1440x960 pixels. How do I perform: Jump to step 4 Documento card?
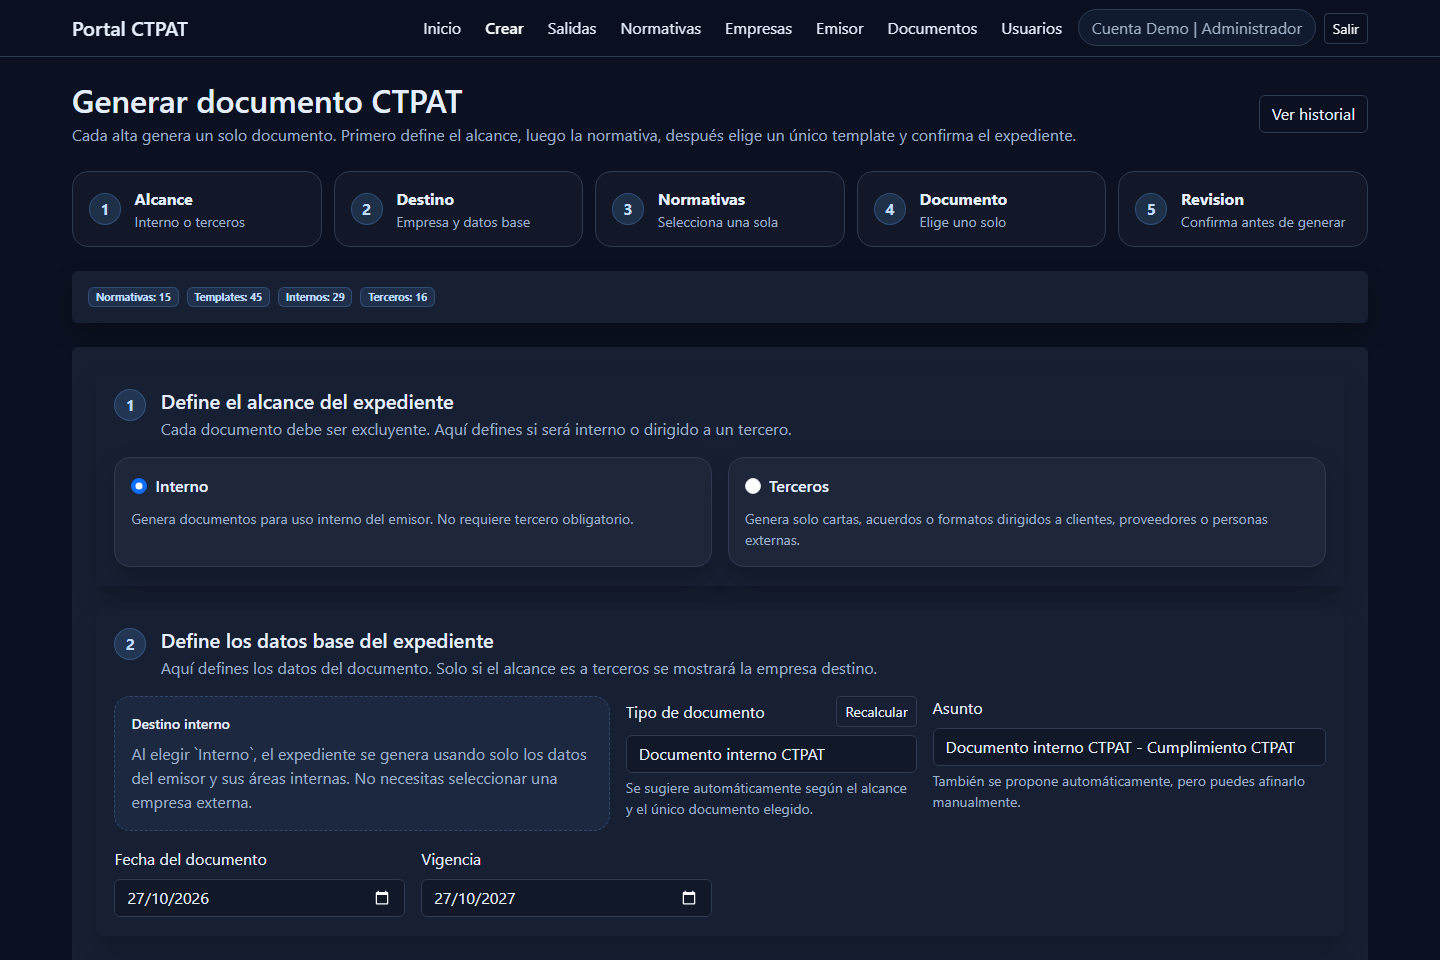click(981, 209)
